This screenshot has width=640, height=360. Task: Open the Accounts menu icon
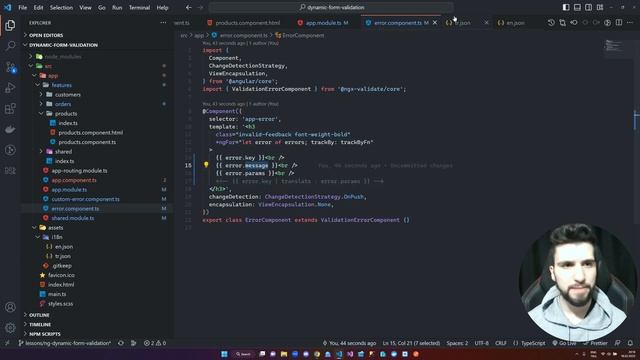pyautogui.click(x=10, y=307)
